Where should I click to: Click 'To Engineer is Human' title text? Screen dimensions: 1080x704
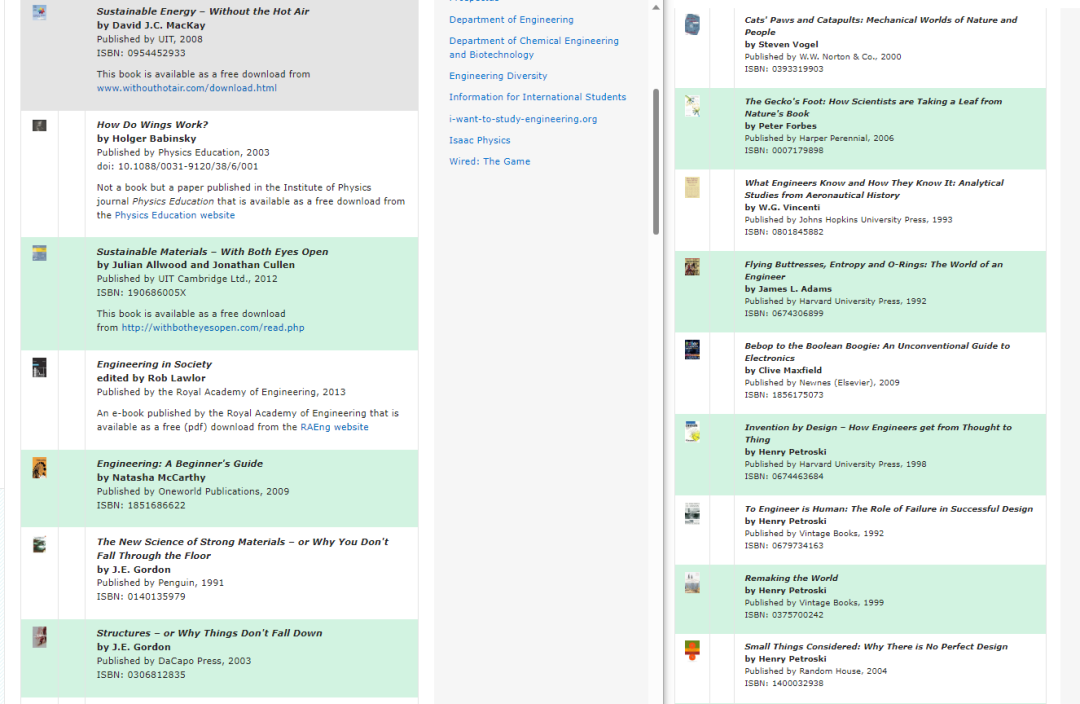tap(889, 509)
